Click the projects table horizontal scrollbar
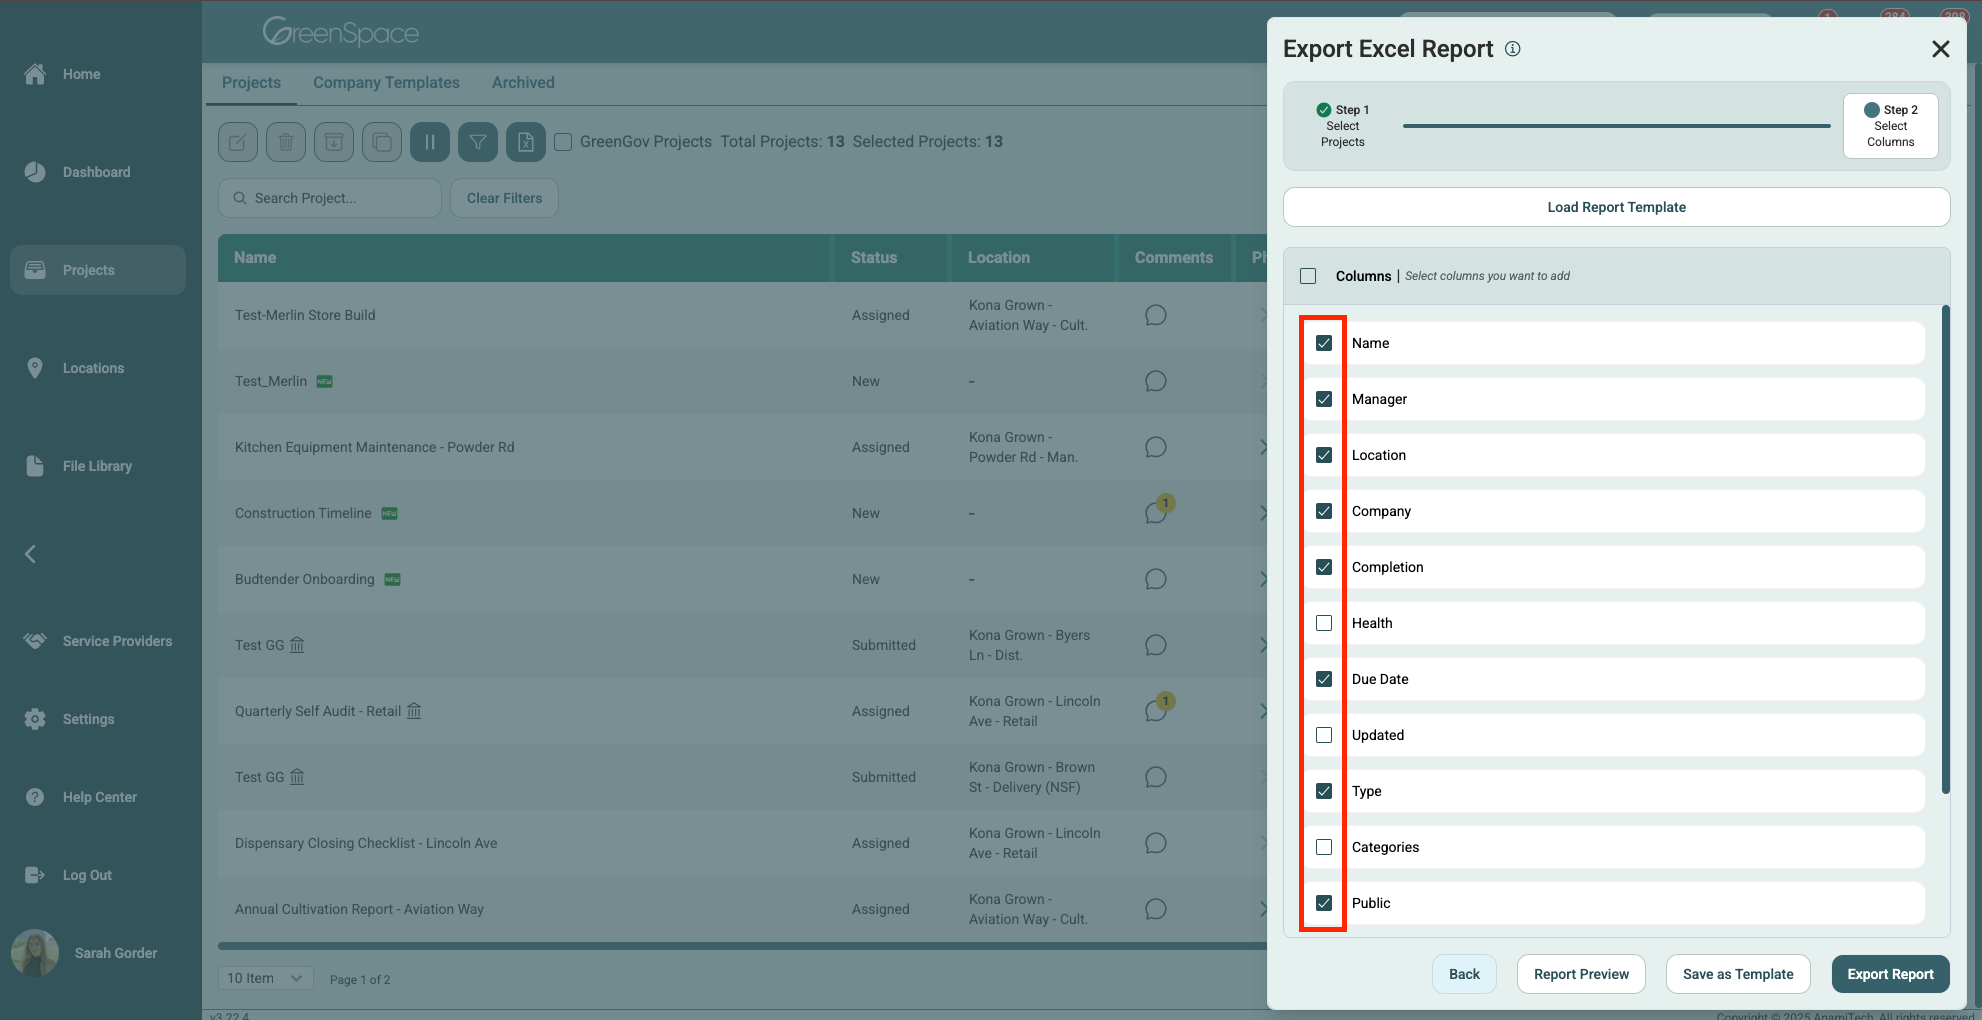 tap(742, 945)
